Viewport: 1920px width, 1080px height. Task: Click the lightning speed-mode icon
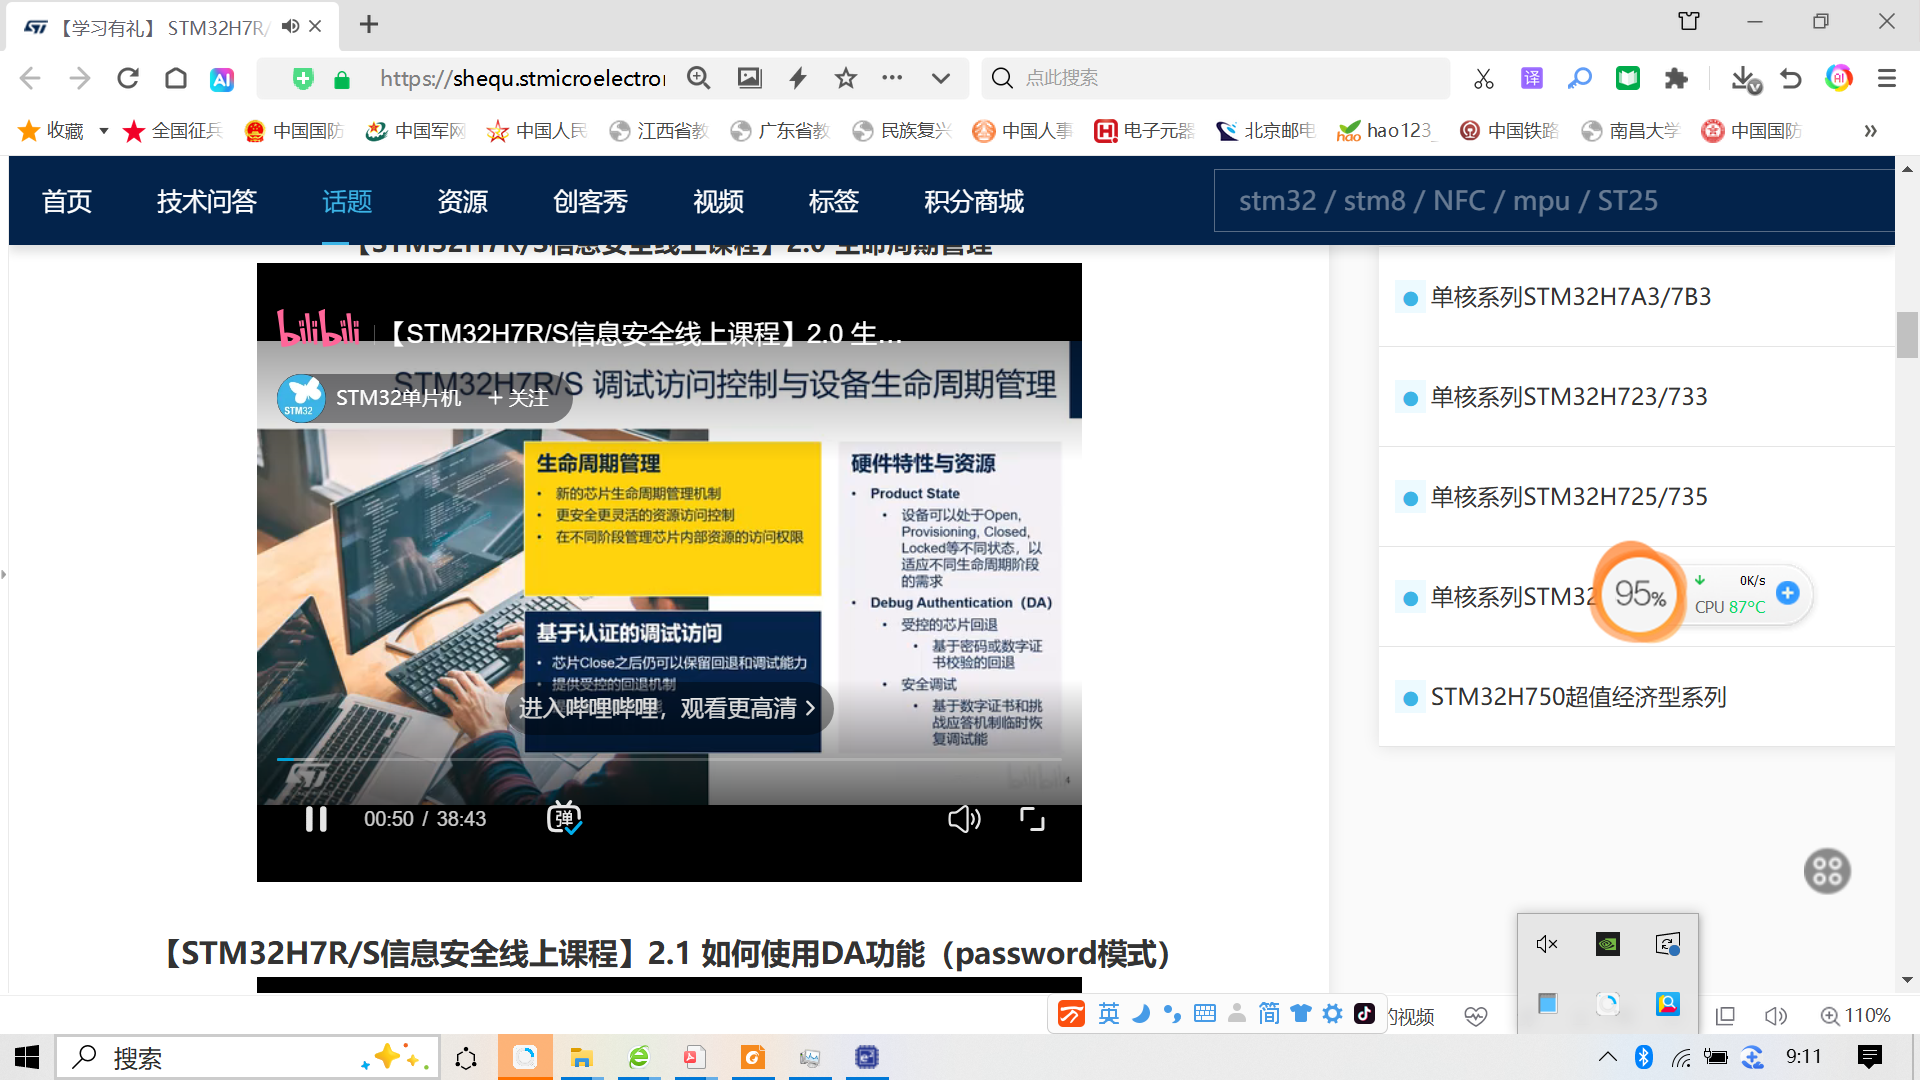[x=798, y=78]
